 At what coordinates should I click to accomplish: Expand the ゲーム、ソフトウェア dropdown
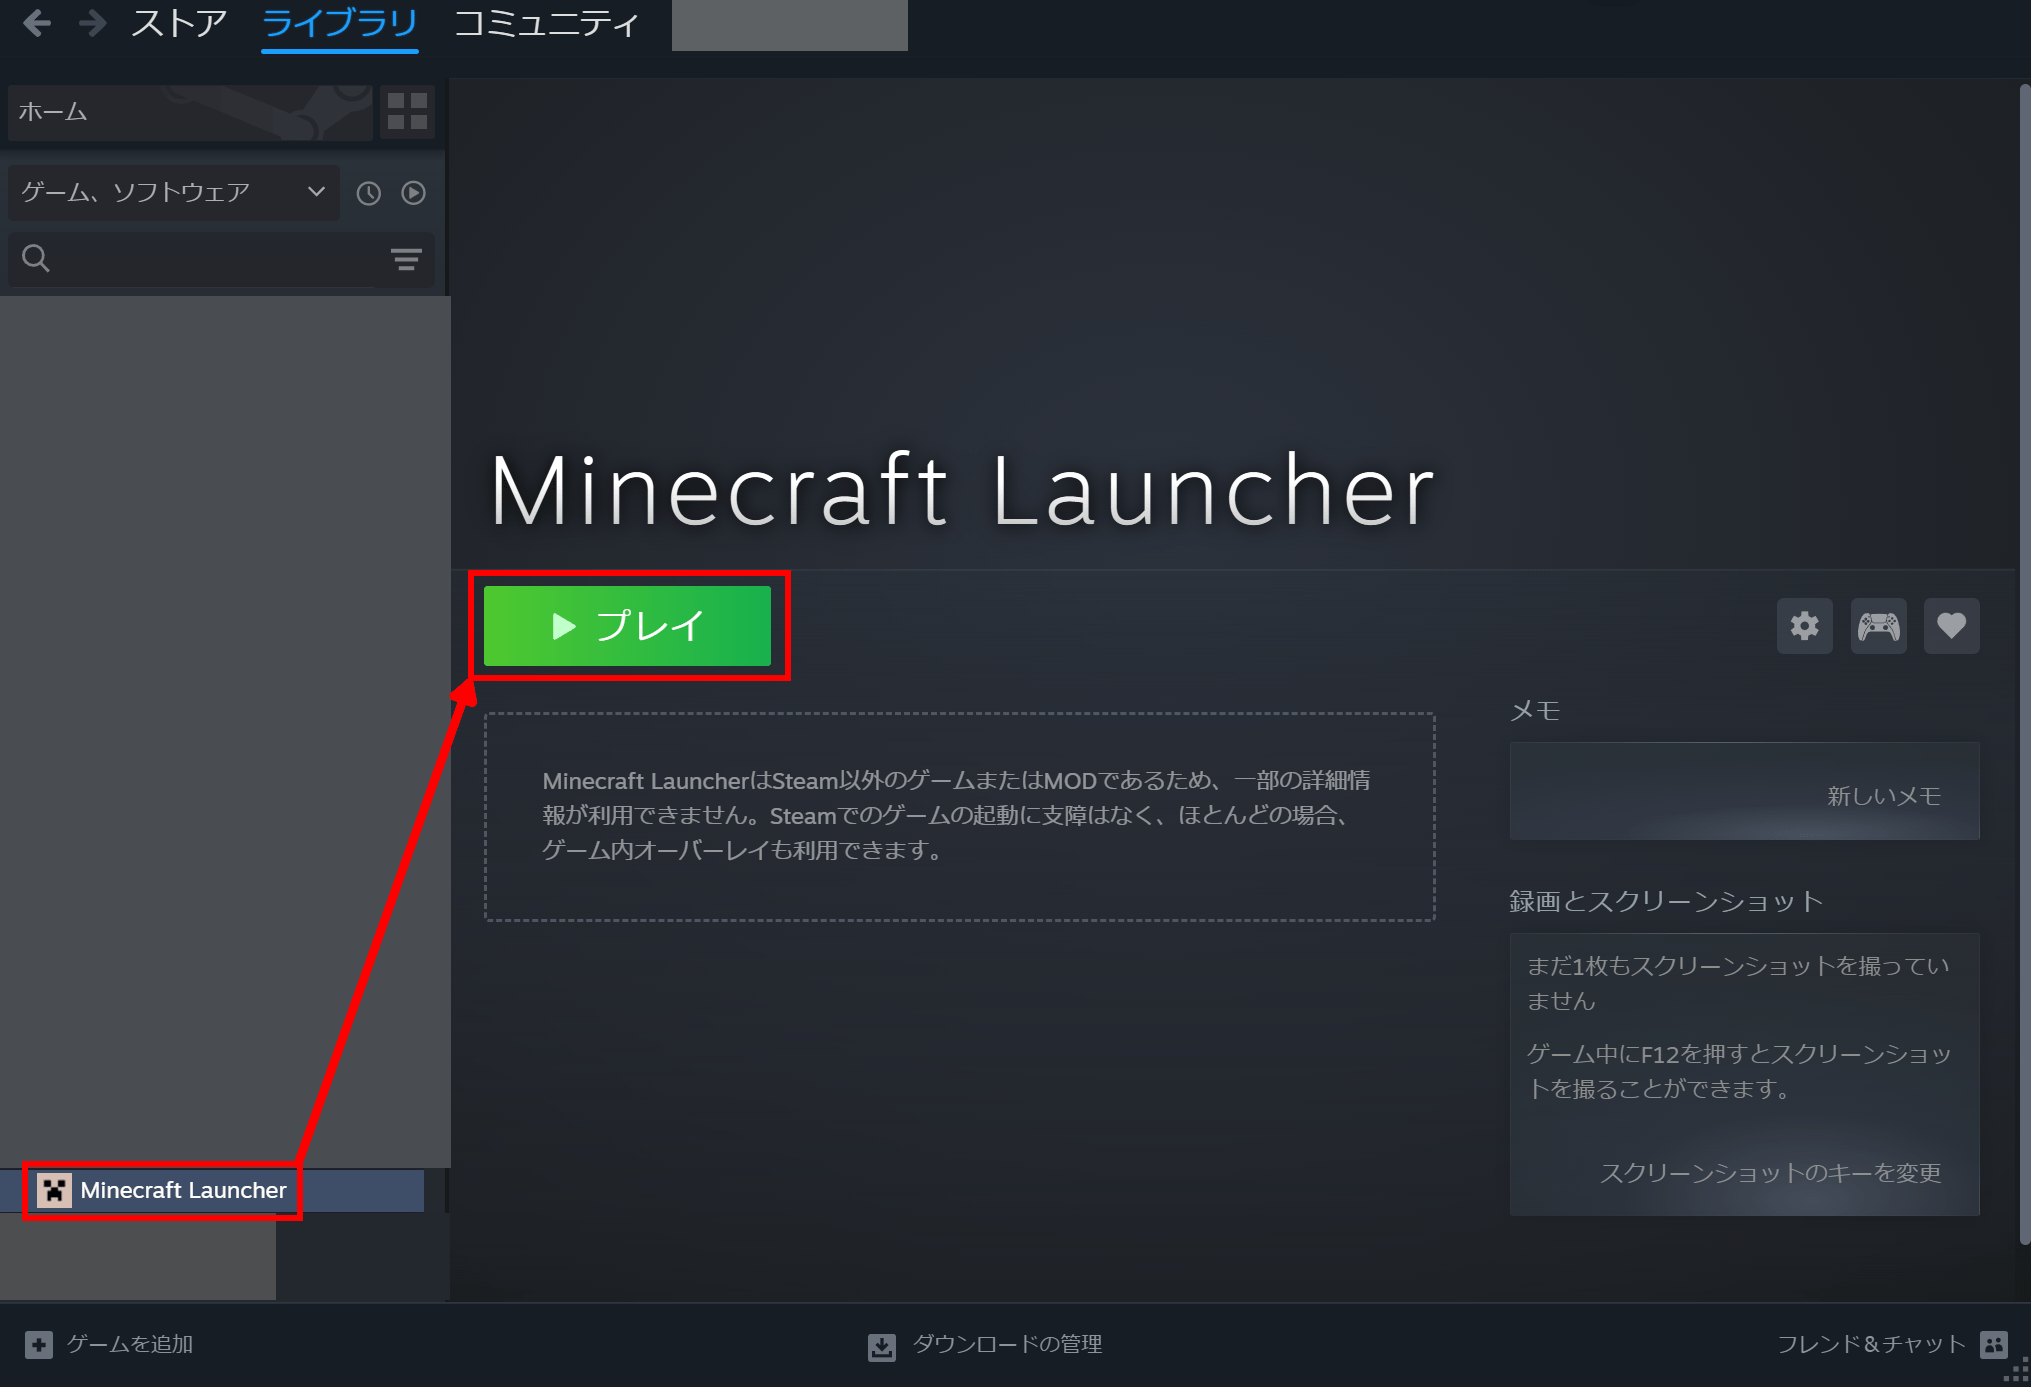click(174, 192)
